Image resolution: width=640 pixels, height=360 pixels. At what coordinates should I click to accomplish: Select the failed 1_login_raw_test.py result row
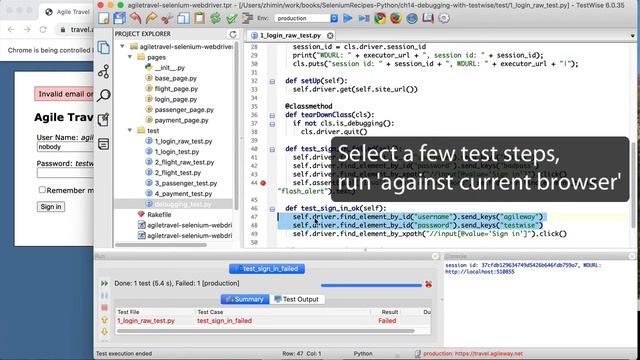(x=273, y=321)
